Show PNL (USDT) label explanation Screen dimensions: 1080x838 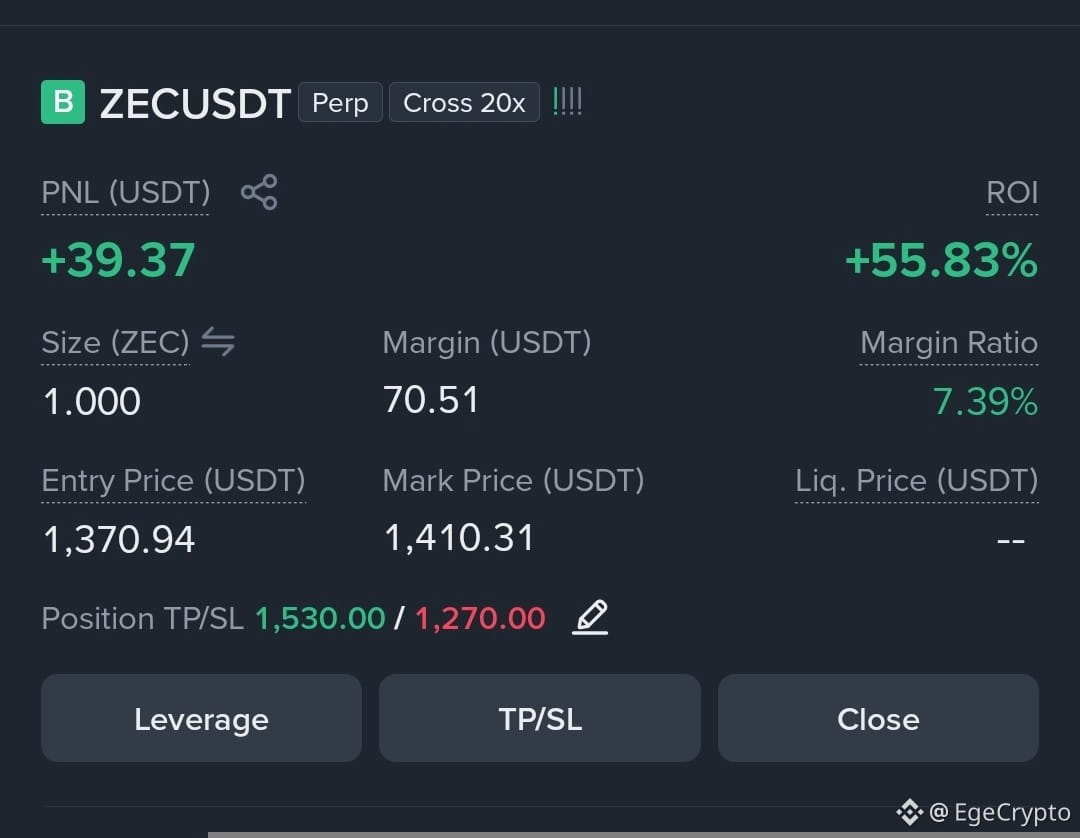(x=125, y=193)
